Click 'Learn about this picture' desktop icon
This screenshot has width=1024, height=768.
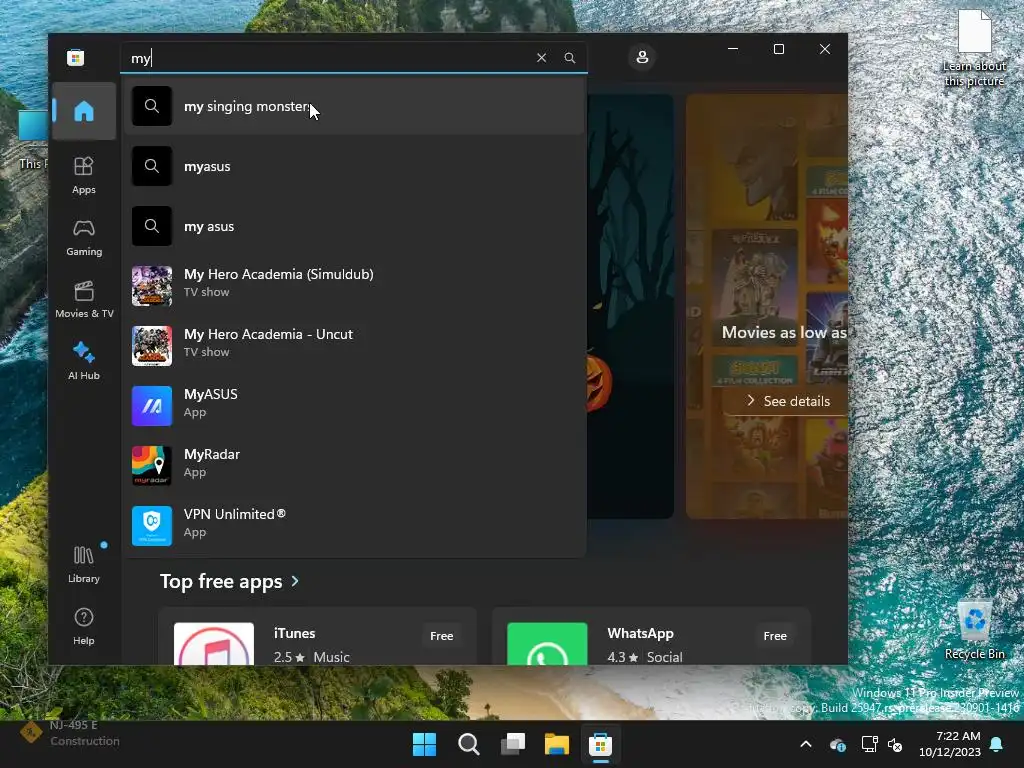tap(974, 48)
